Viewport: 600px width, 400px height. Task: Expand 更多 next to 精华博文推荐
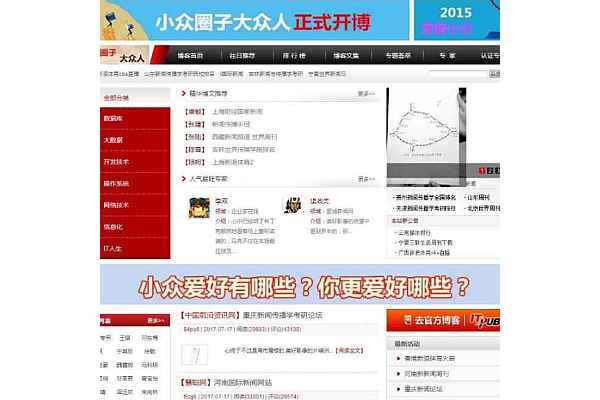coord(366,94)
